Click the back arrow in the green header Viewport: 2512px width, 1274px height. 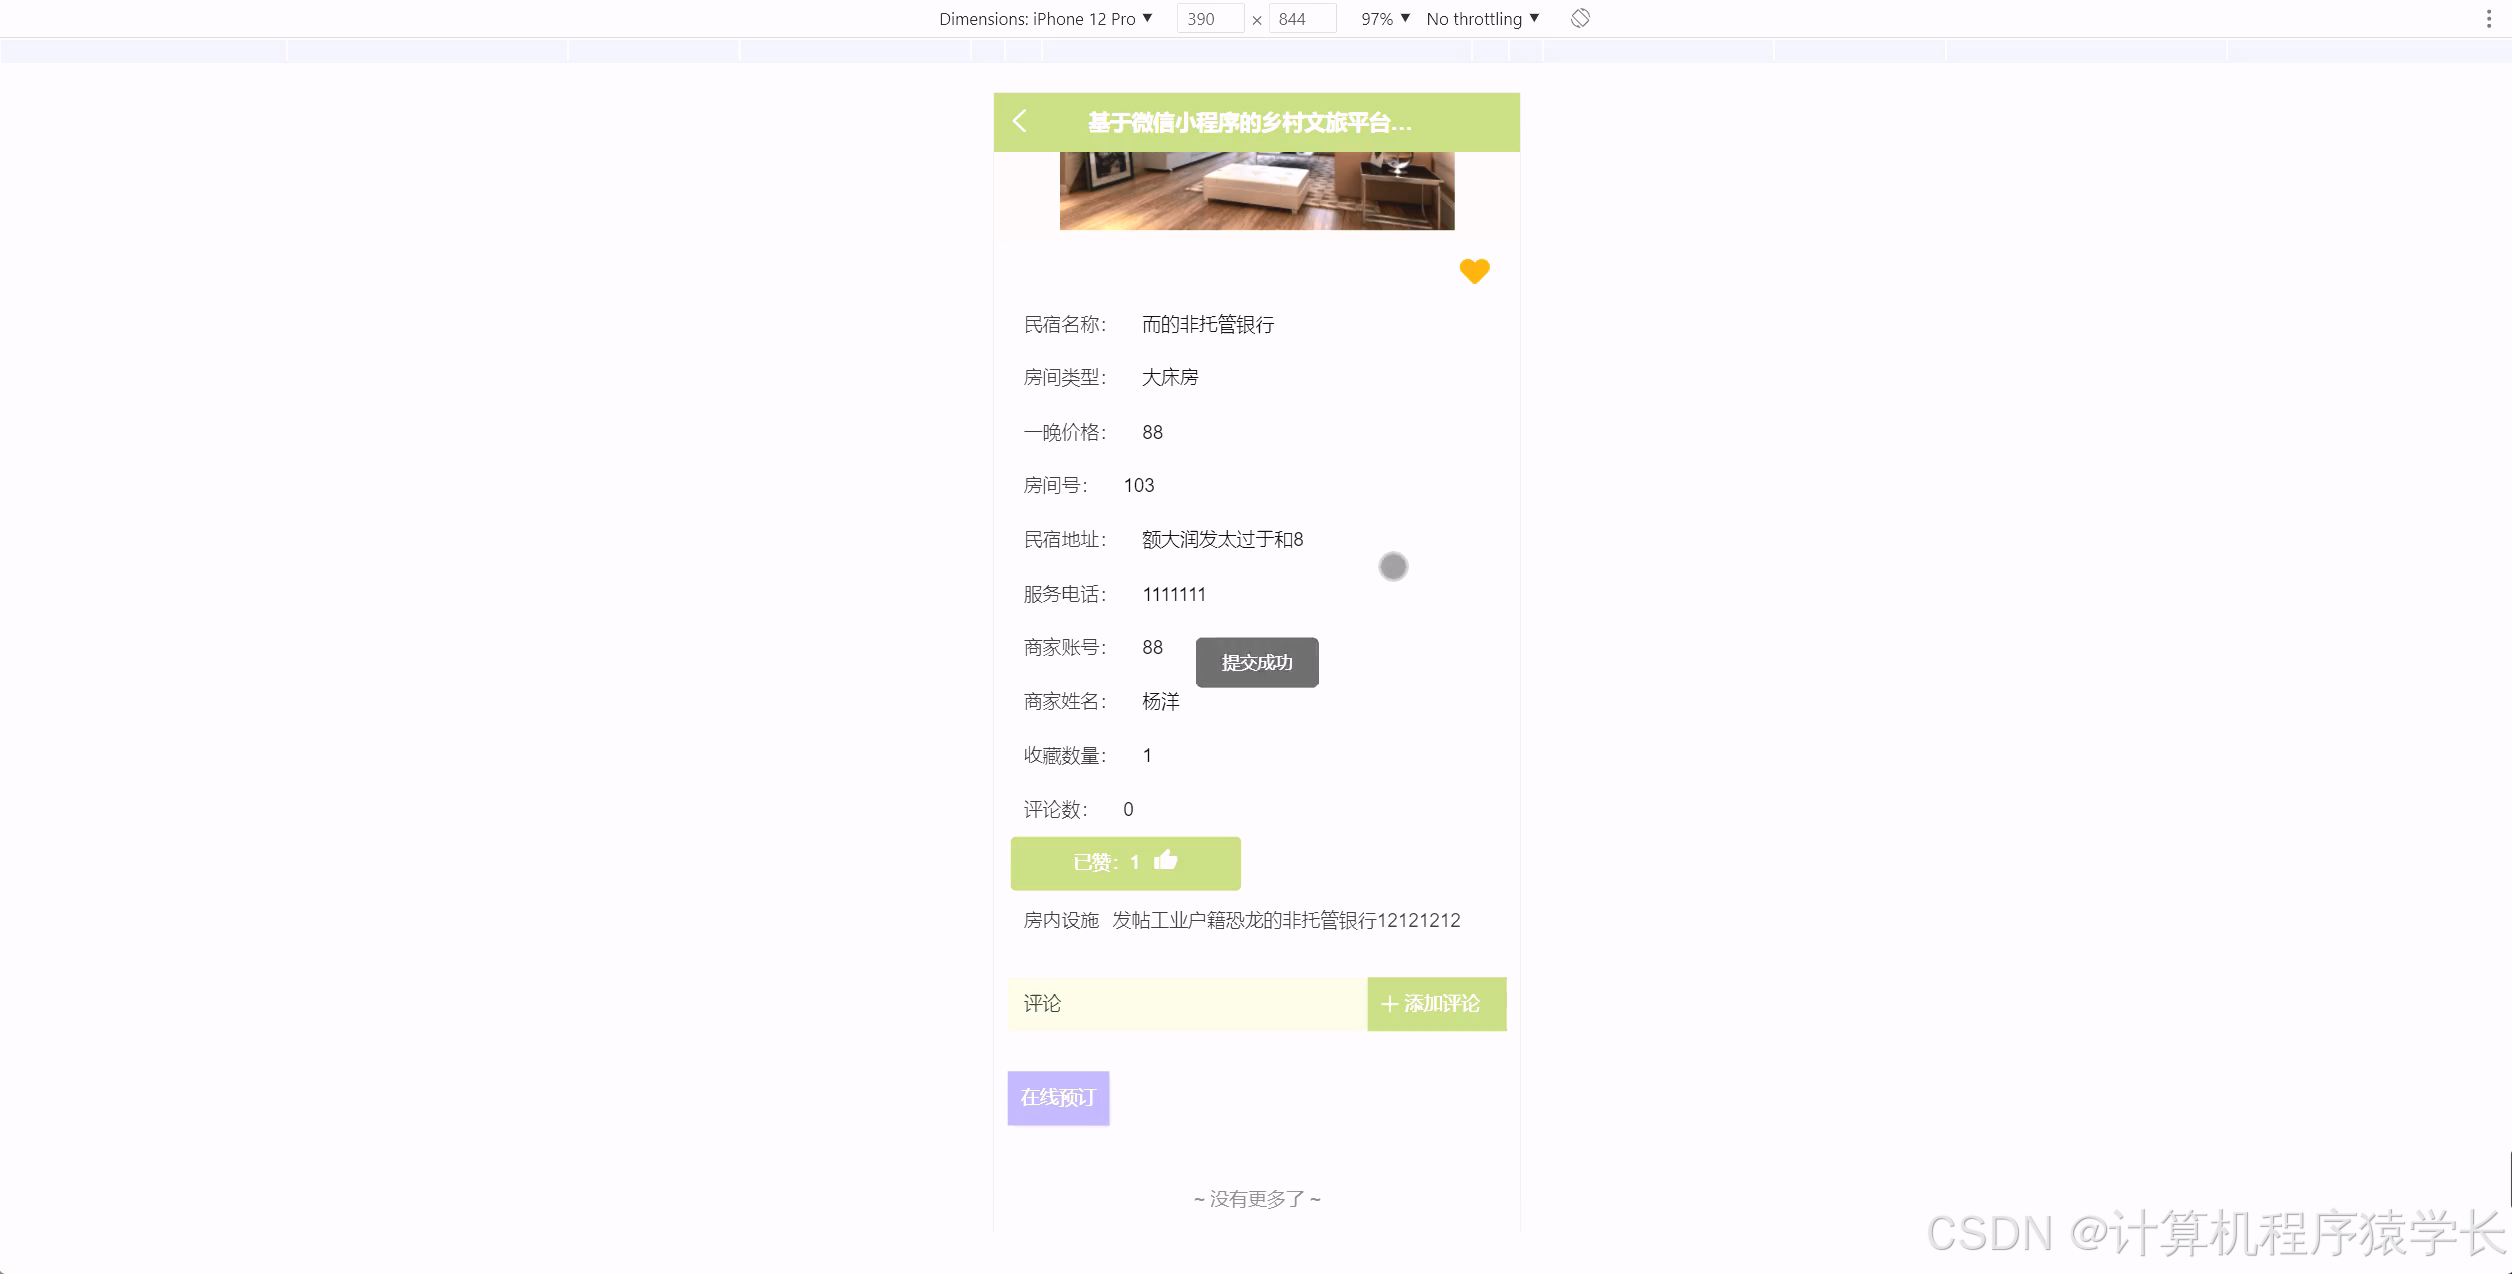tap(1021, 121)
